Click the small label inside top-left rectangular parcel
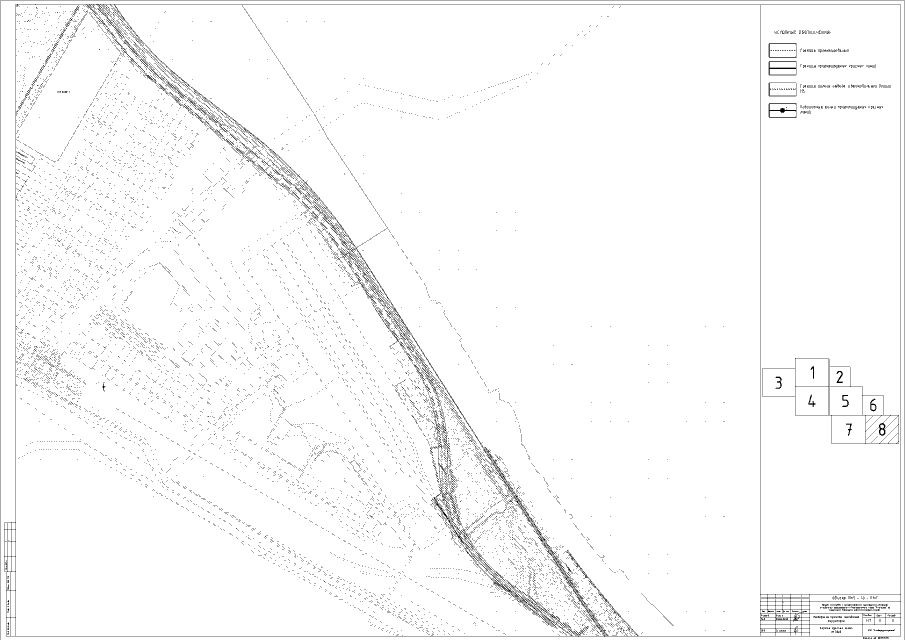 click(x=64, y=92)
